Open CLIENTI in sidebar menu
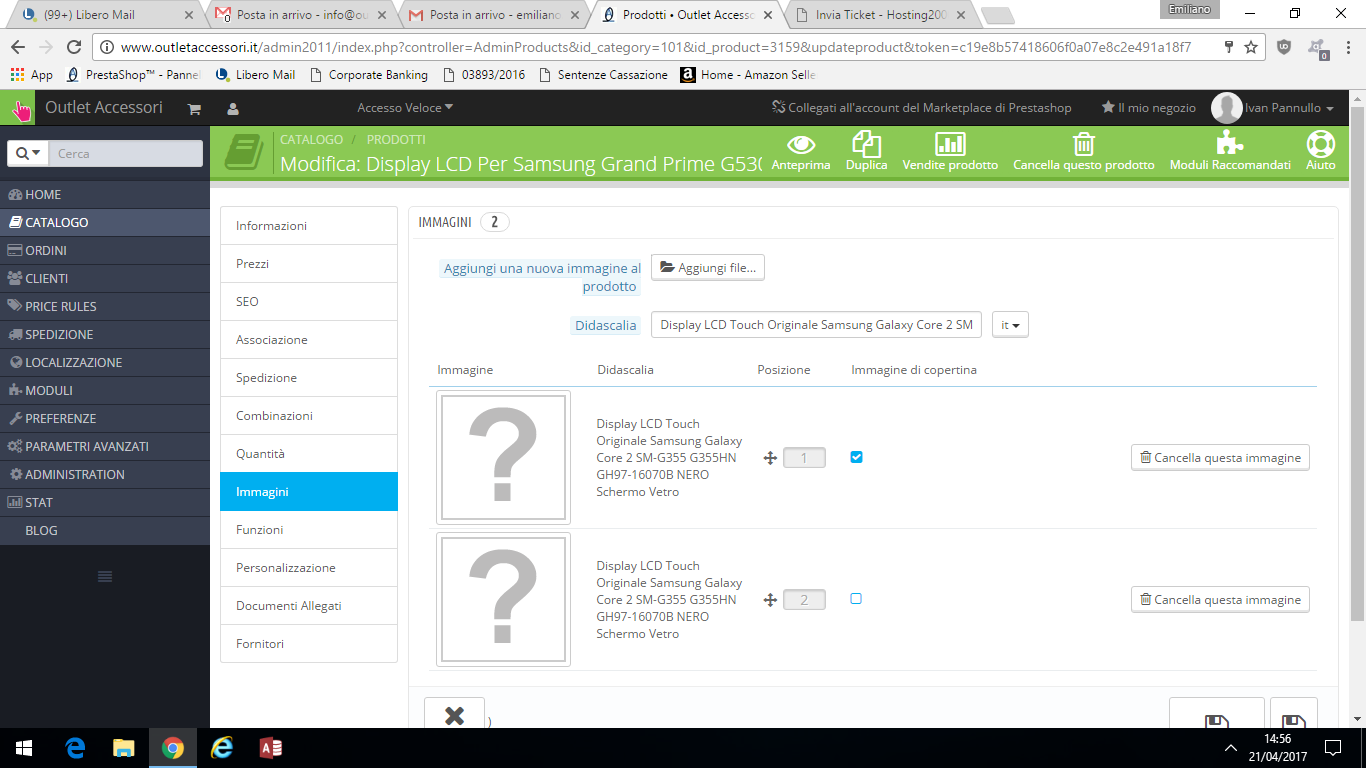 click(x=105, y=278)
